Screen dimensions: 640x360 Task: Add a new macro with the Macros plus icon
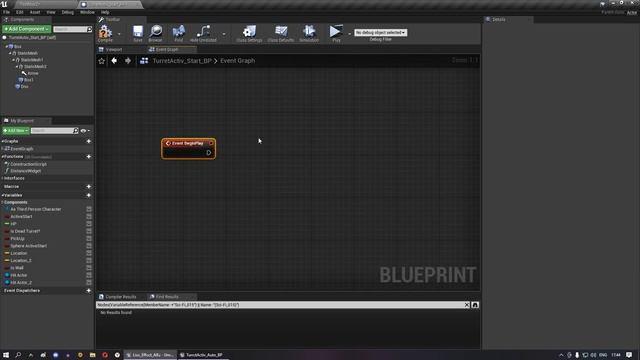tap(89, 187)
